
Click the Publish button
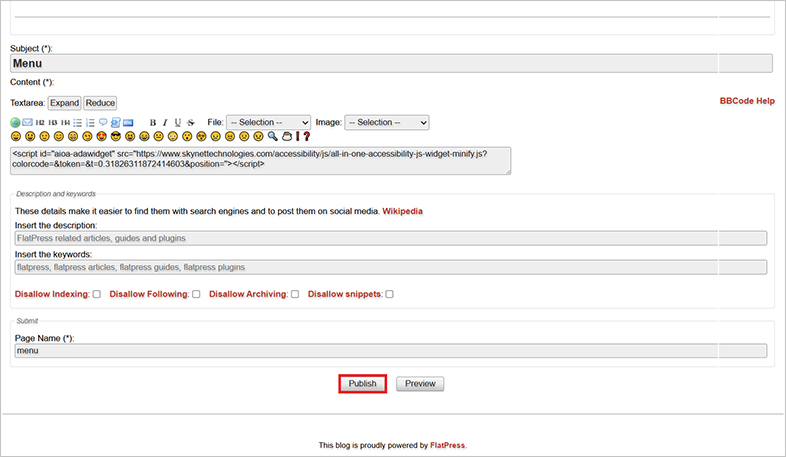[362, 384]
